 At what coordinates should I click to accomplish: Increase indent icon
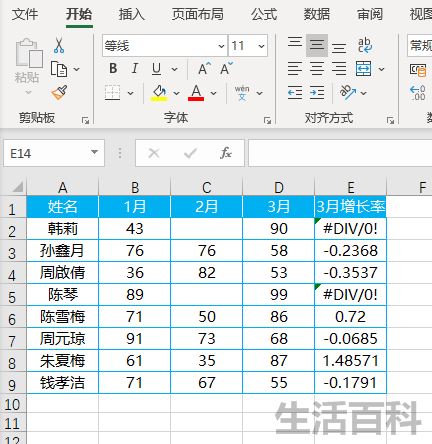[317, 93]
